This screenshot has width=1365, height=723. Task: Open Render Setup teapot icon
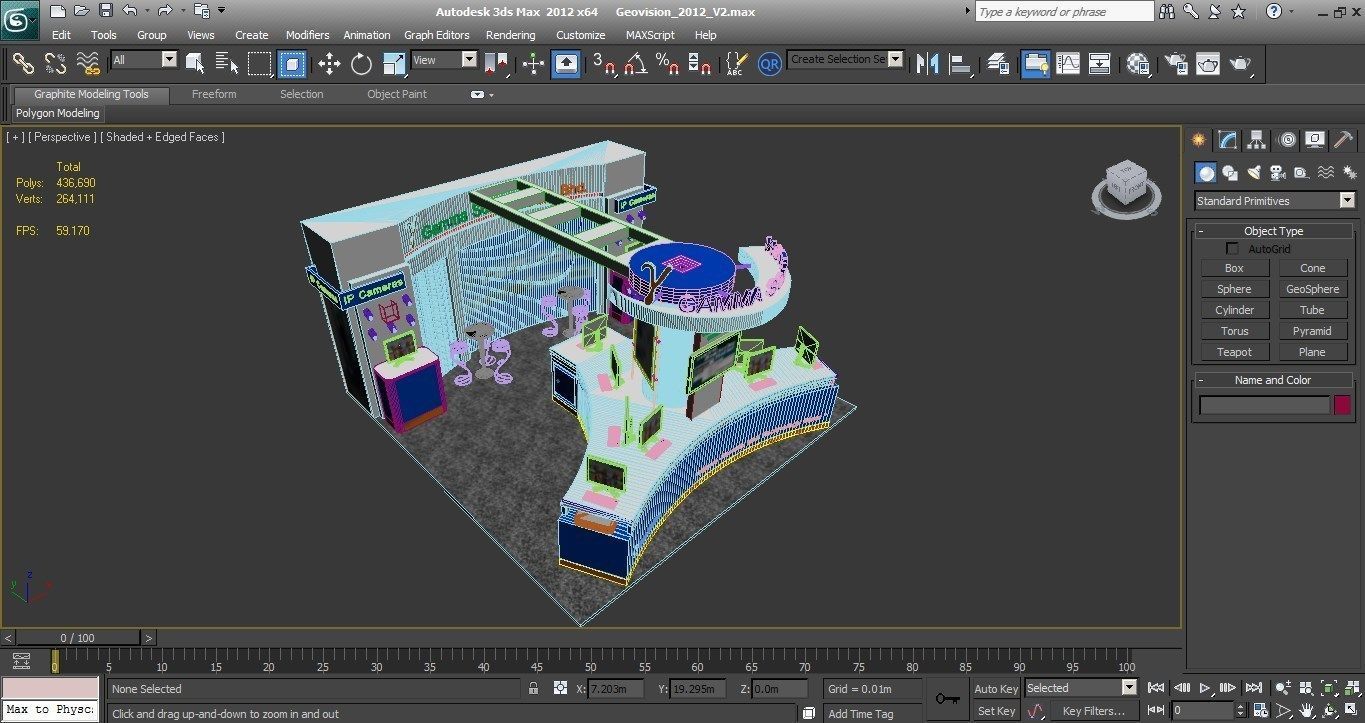(1176, 64)
